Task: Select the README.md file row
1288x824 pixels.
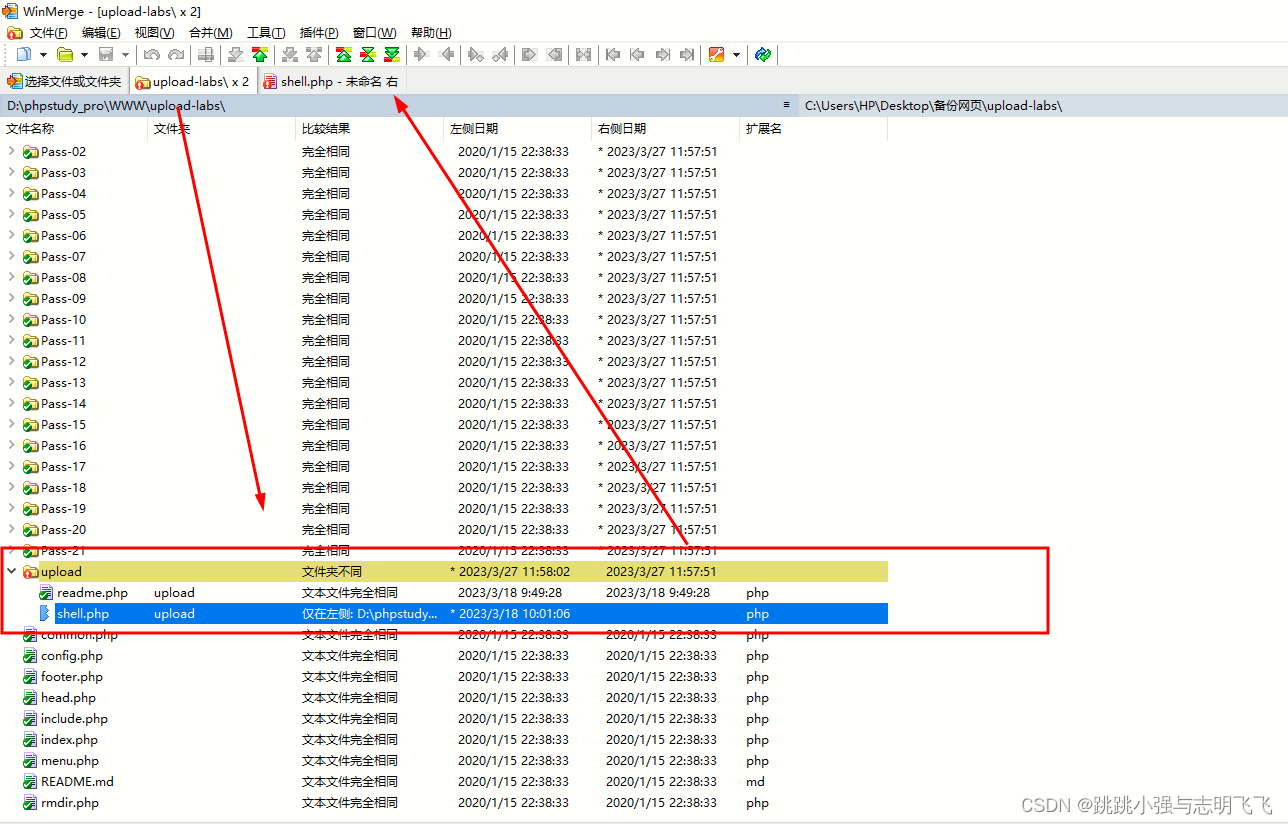Action: click(444, 781)
